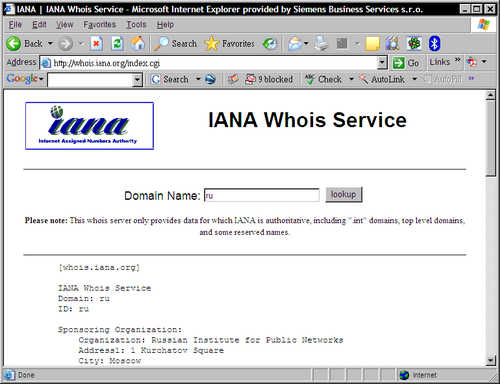The height and width of the screenshot is (384, 500).
Task: Expand the address bar dropdown
Action: [382, 63]
